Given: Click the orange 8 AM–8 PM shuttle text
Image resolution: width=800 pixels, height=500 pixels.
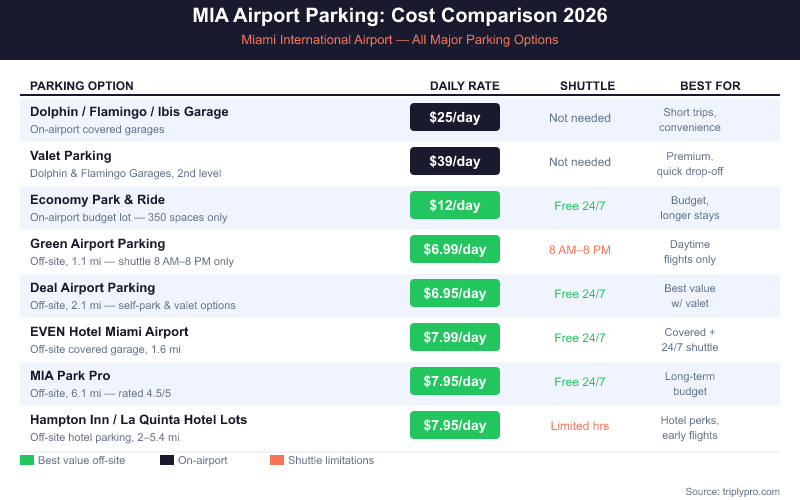Looking at the screenshot, I should point(580,250).
